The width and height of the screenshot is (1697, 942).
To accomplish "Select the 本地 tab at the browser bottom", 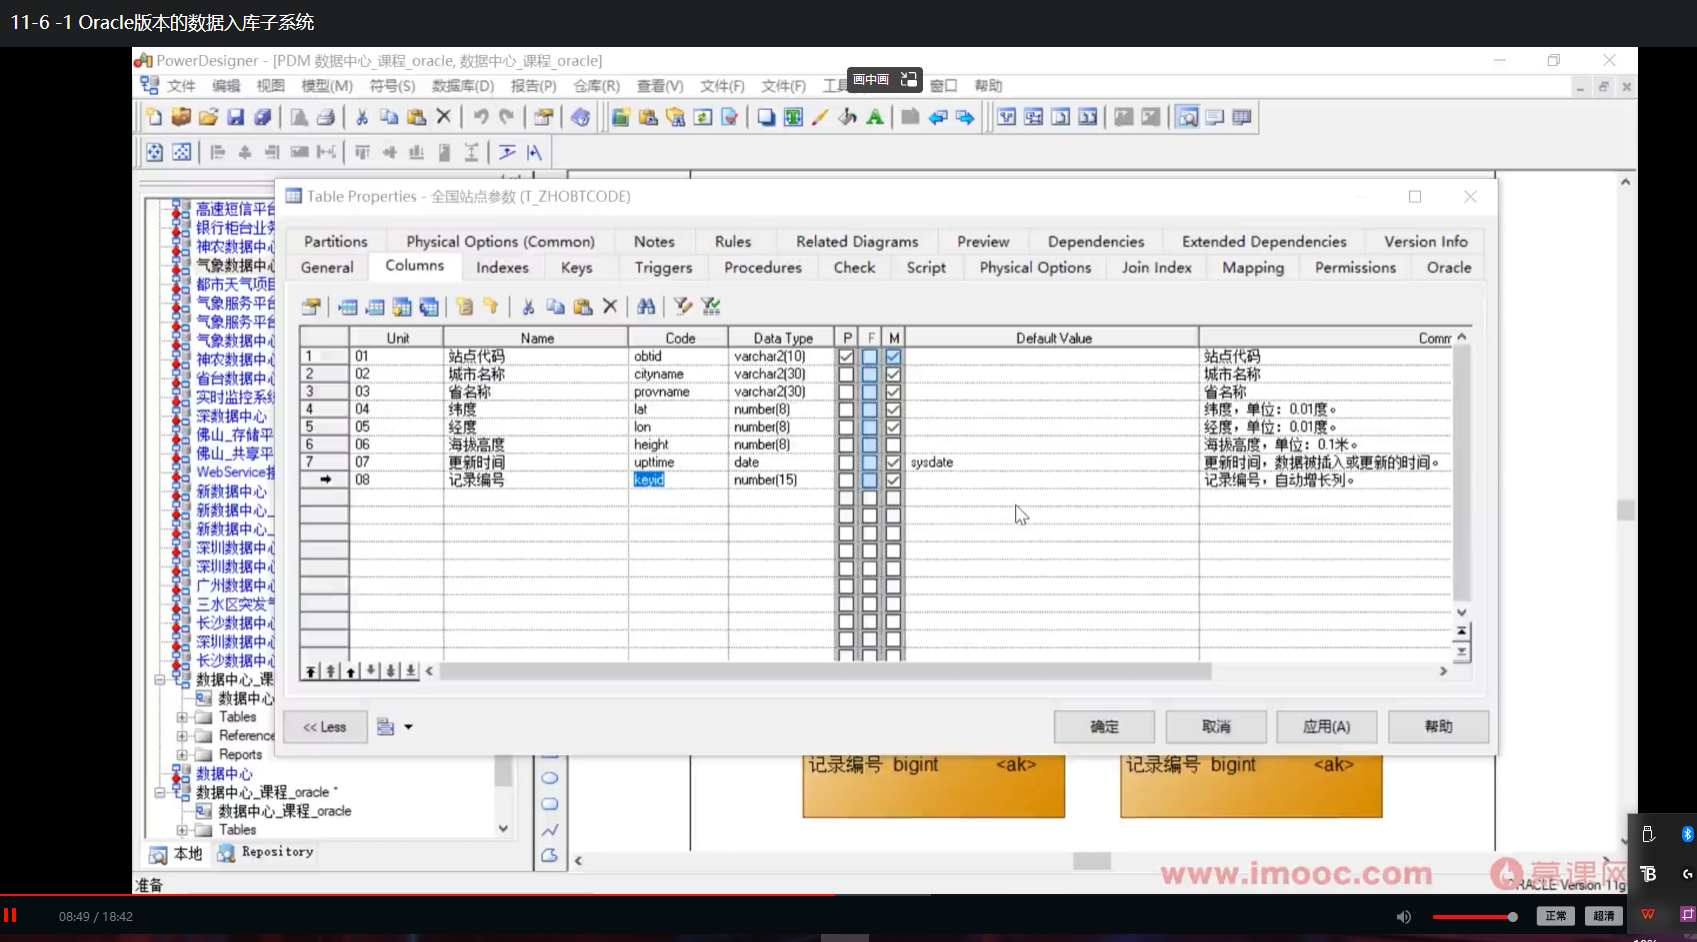I will pyautogui.click(x=176, y=853).
